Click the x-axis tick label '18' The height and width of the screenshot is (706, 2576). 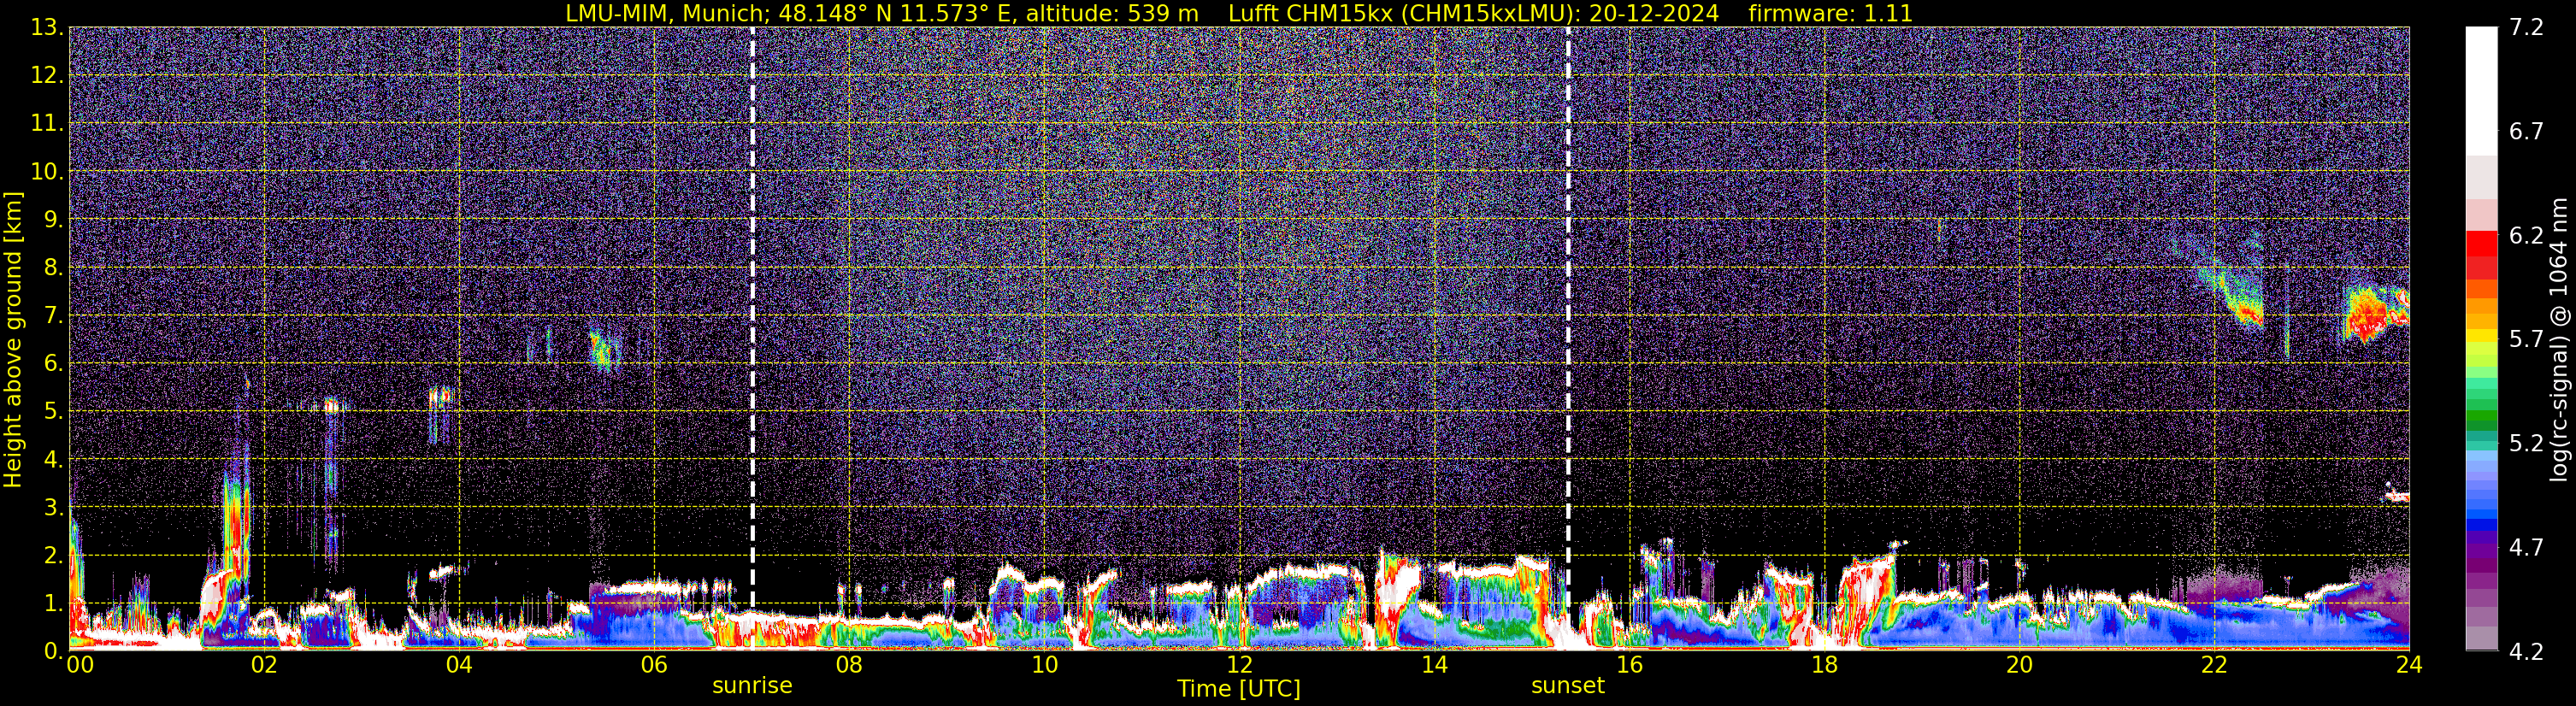pyautogui.click(x=1824, y=666)
